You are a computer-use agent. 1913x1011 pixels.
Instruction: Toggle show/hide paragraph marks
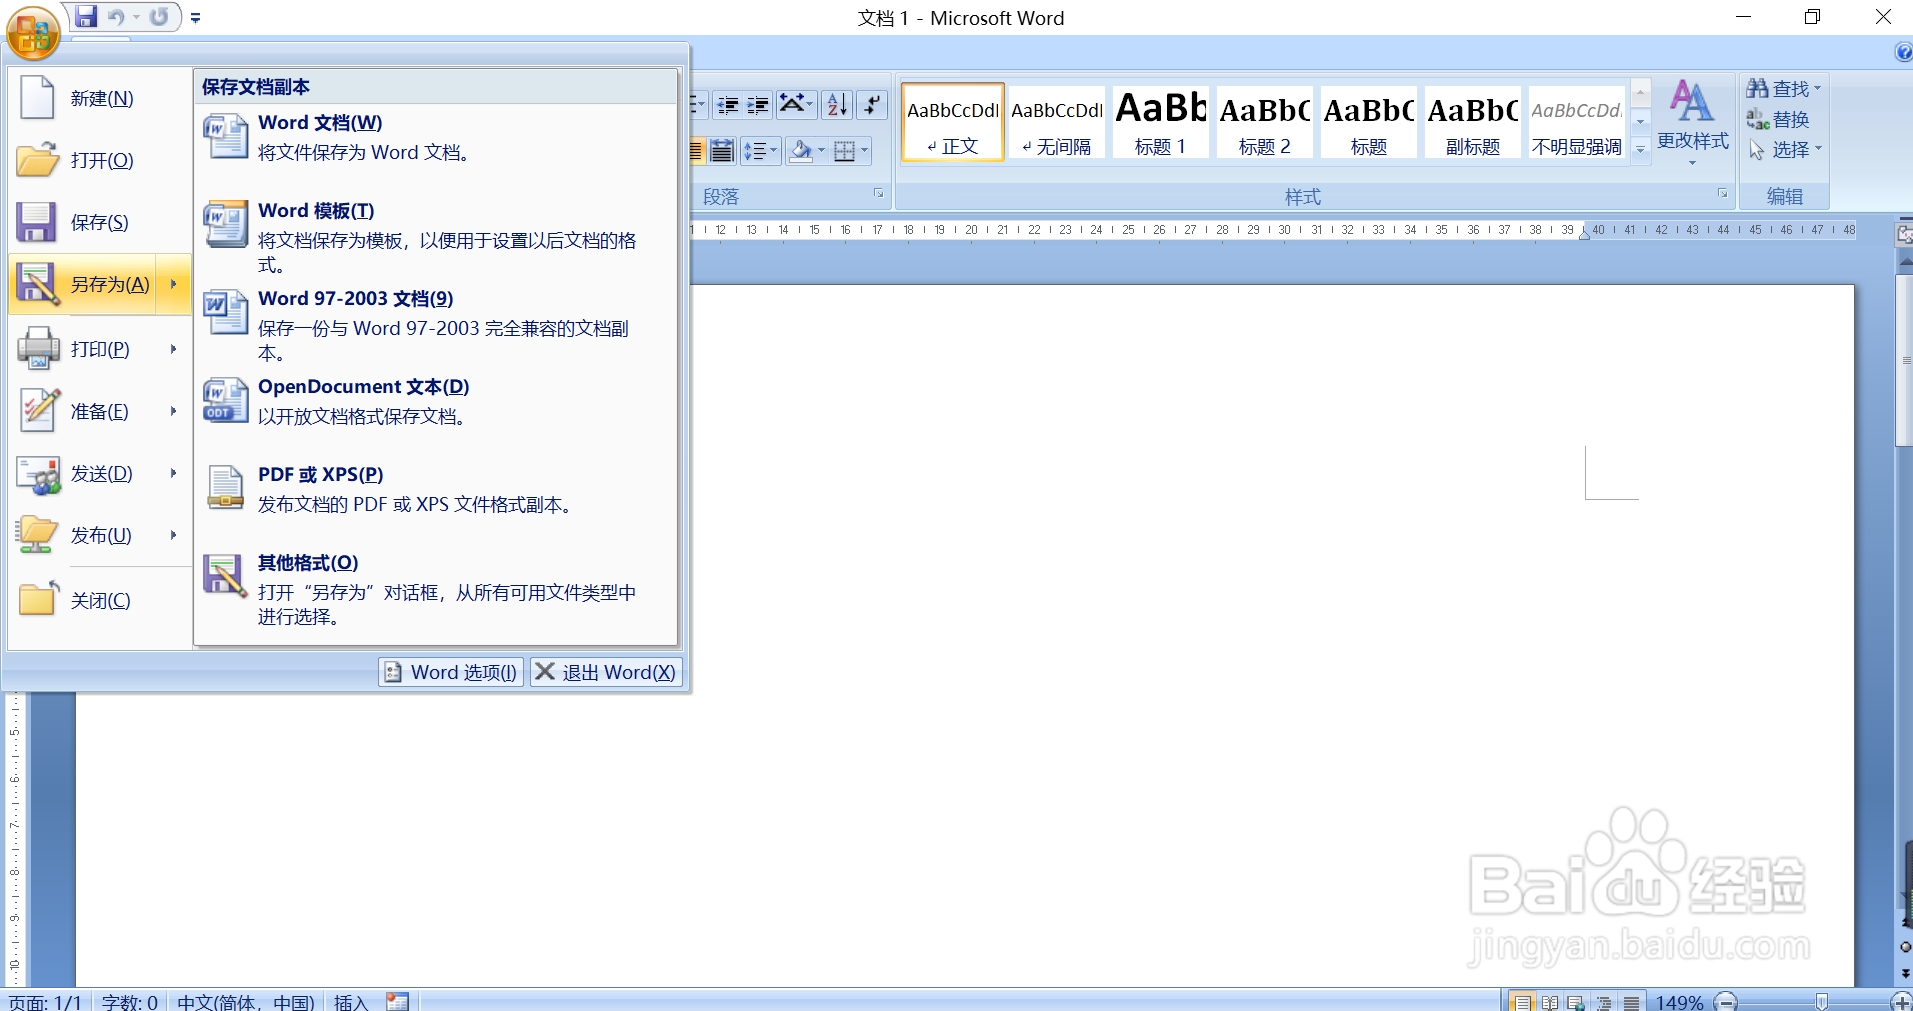click(x=873, y=104)
